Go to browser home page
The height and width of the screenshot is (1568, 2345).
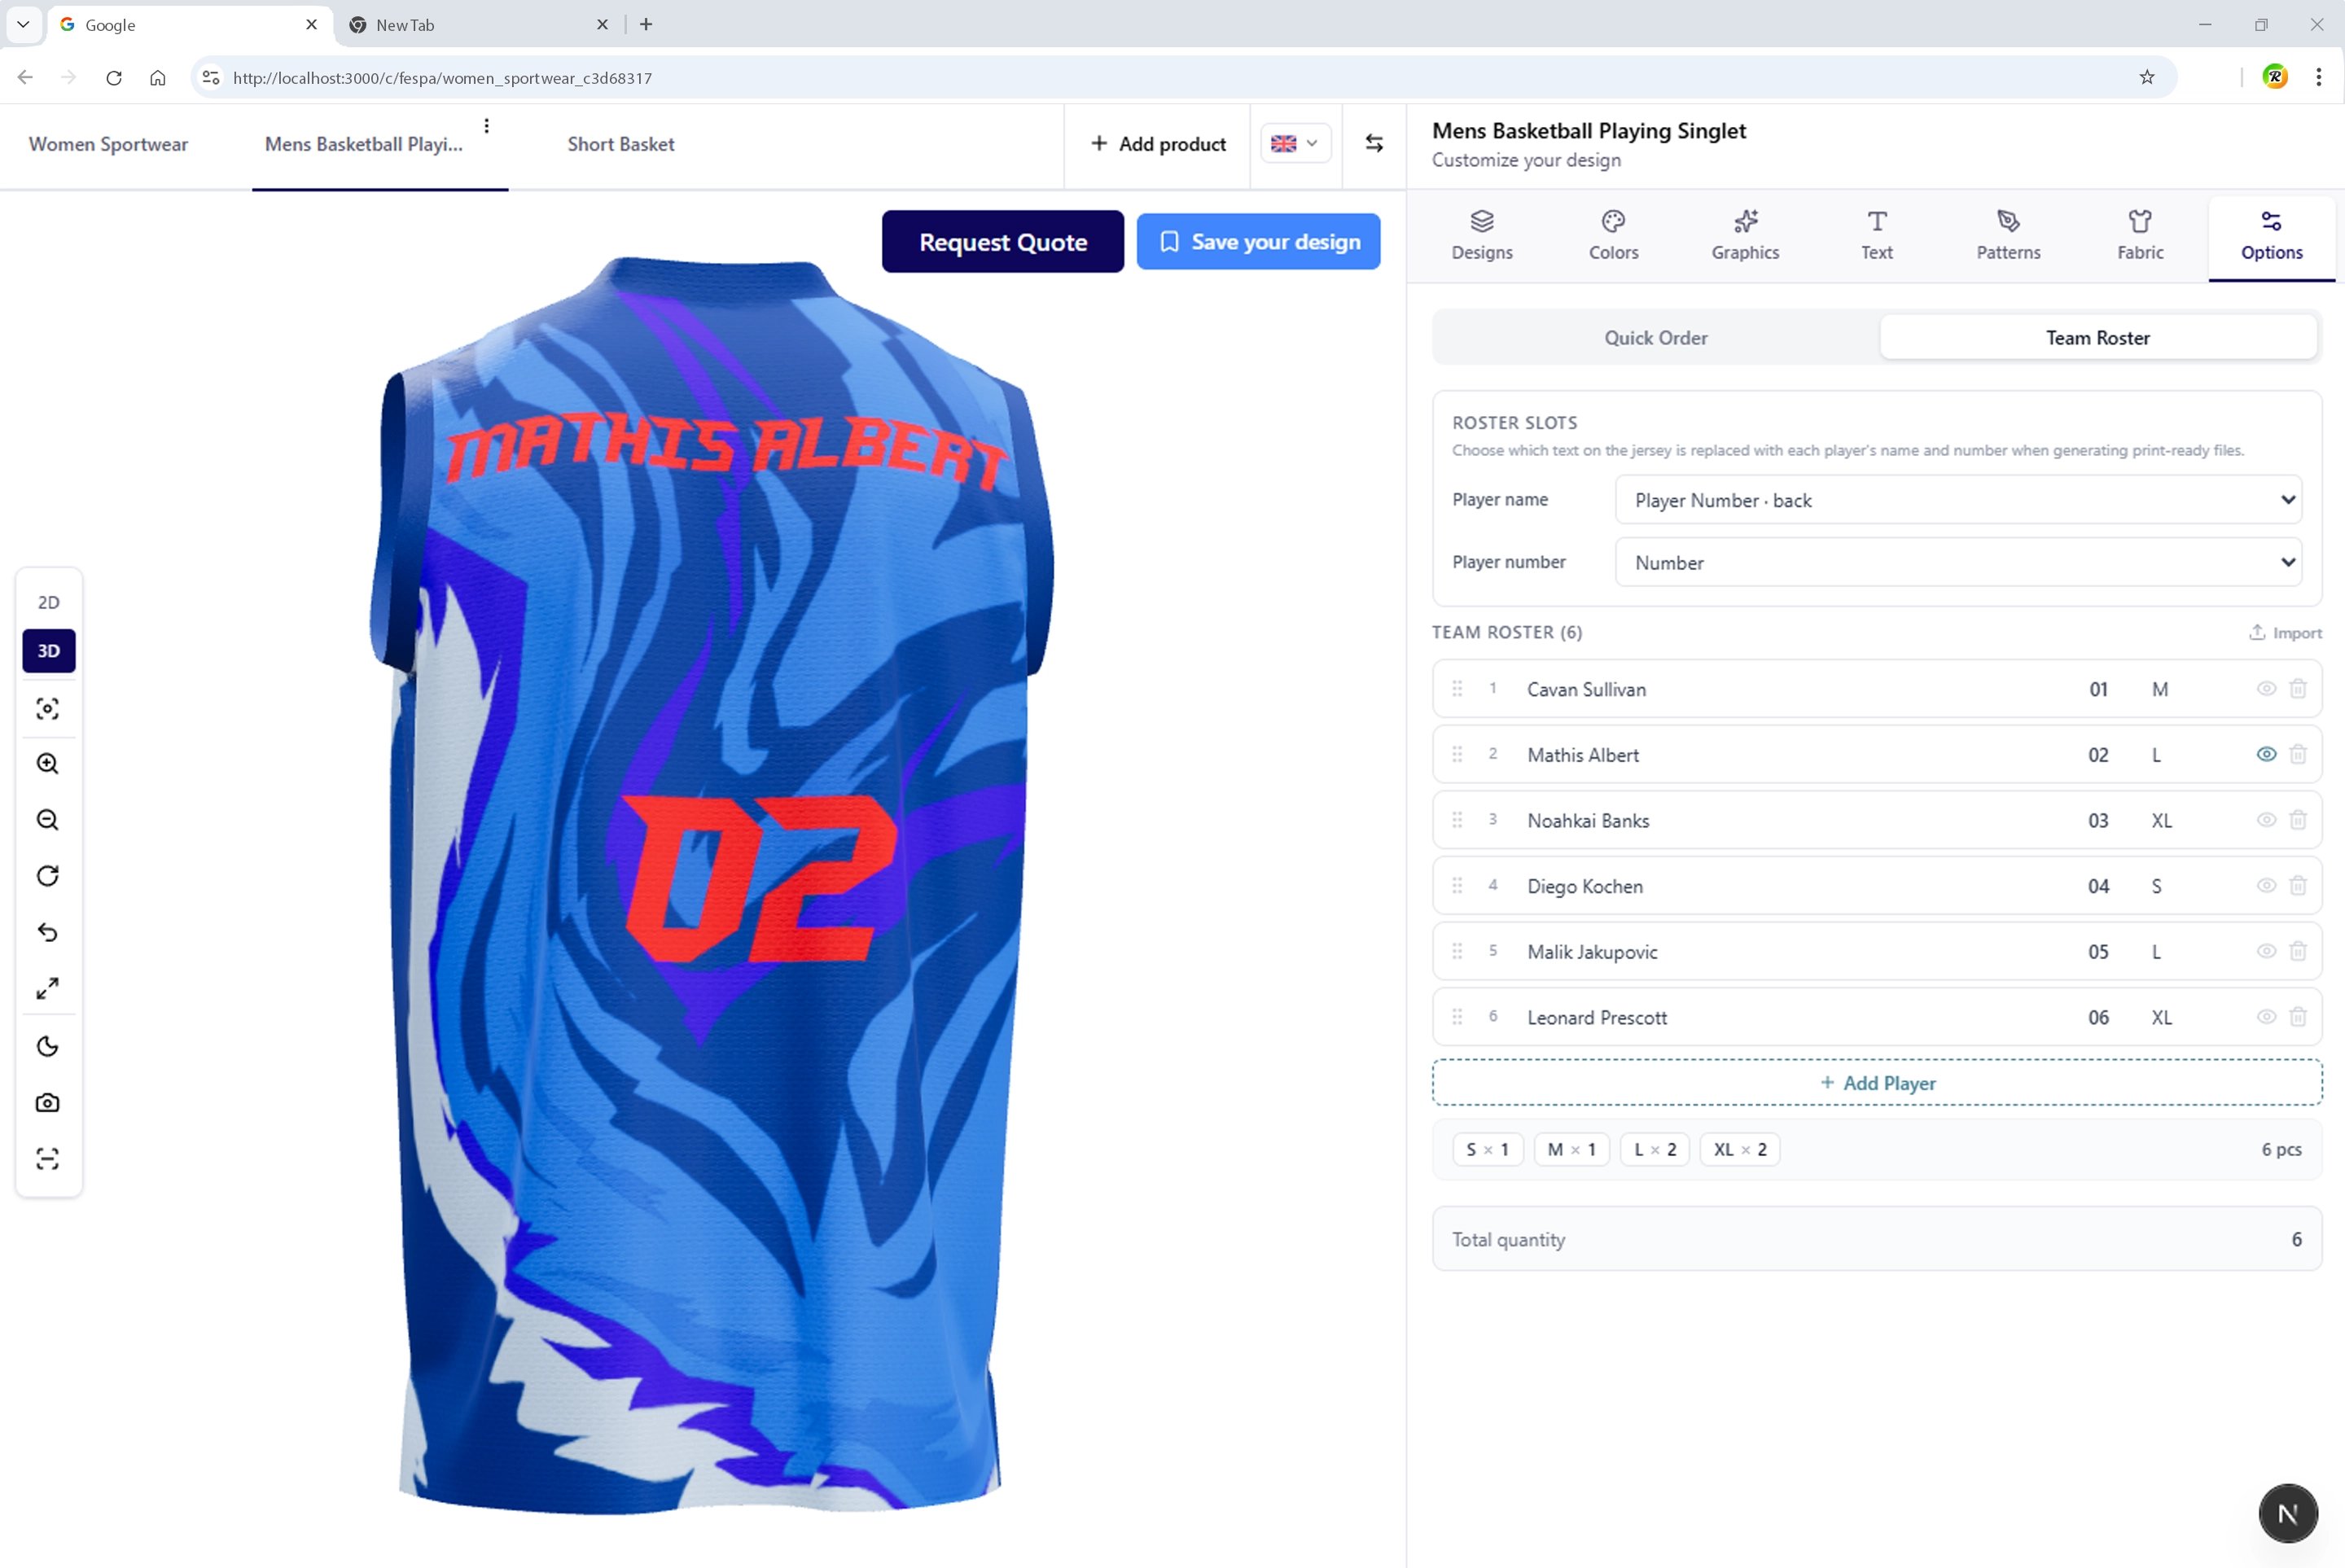click(x=158, y=78)
